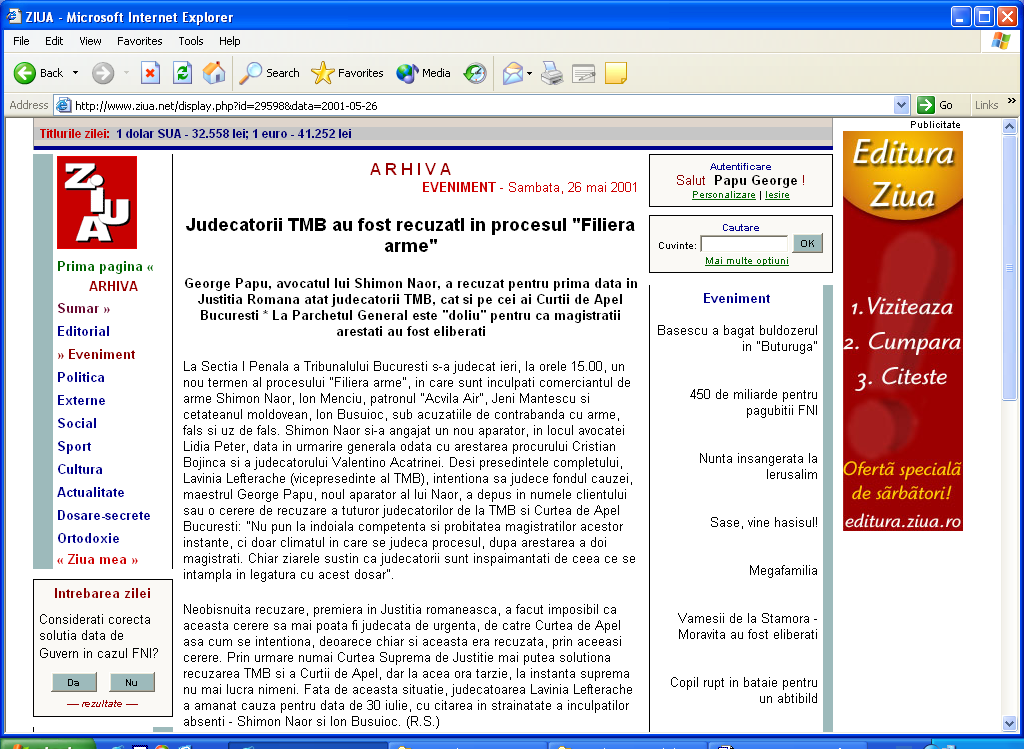Image resolution: width=1028 pixels, height=749 pixels.
Task: Click the Cuvinte search input field
Action: coord(744,244)
